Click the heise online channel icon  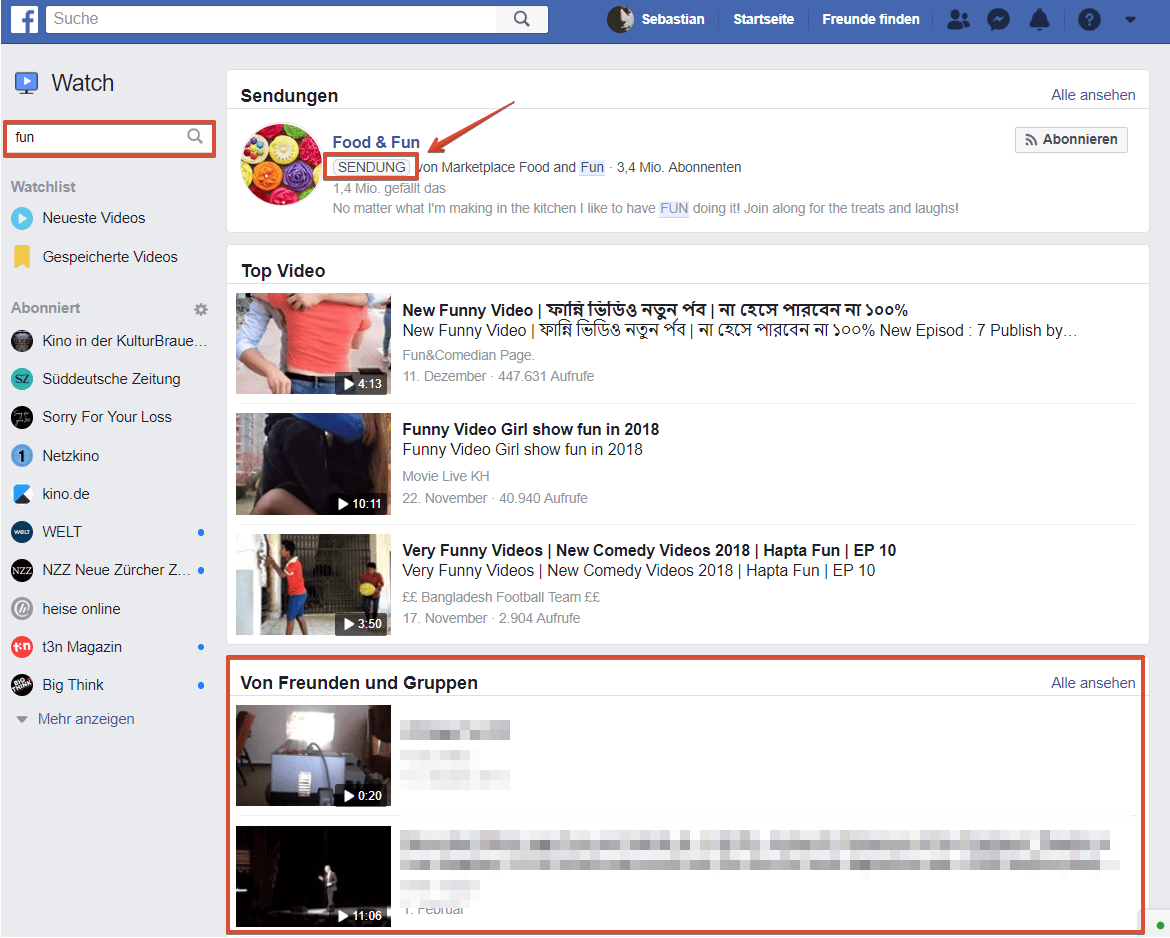tap(22, 609)
